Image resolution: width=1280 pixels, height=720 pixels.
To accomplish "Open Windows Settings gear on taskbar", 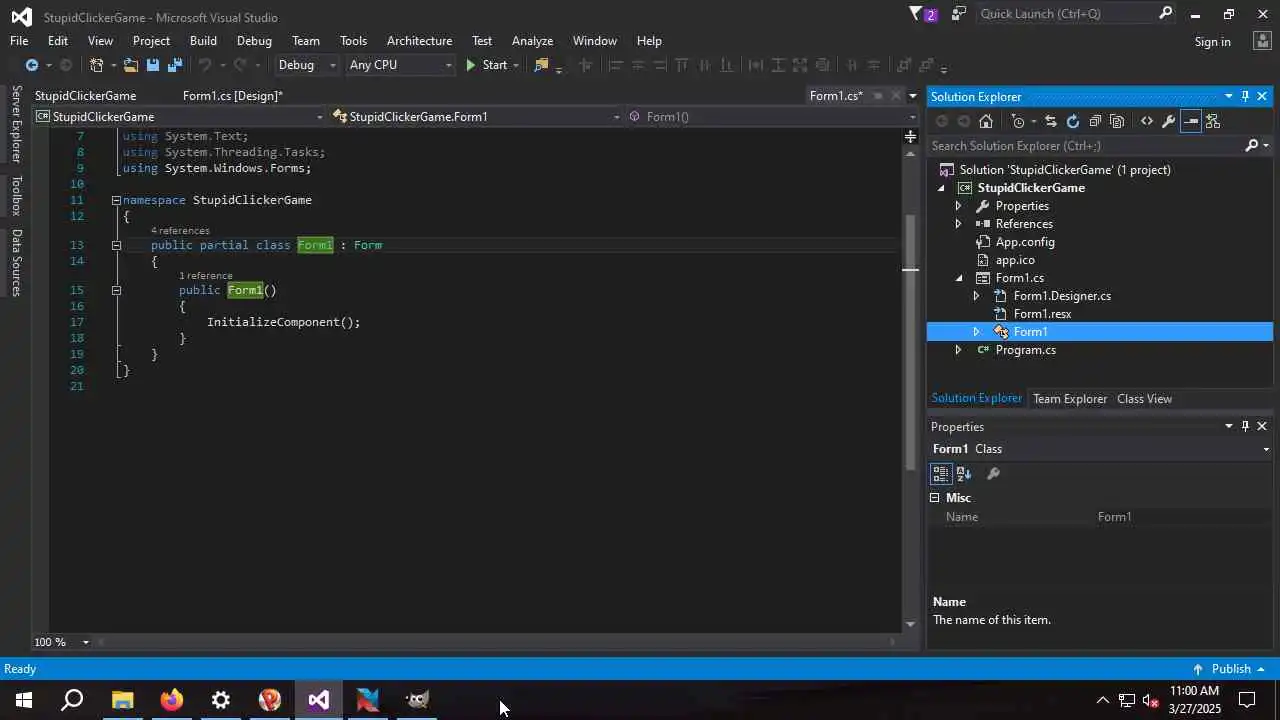I will 221,700.
